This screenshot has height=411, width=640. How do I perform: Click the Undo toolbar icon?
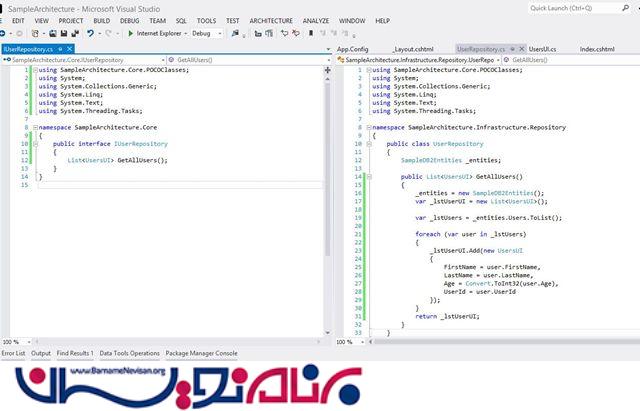coord(90,33)
